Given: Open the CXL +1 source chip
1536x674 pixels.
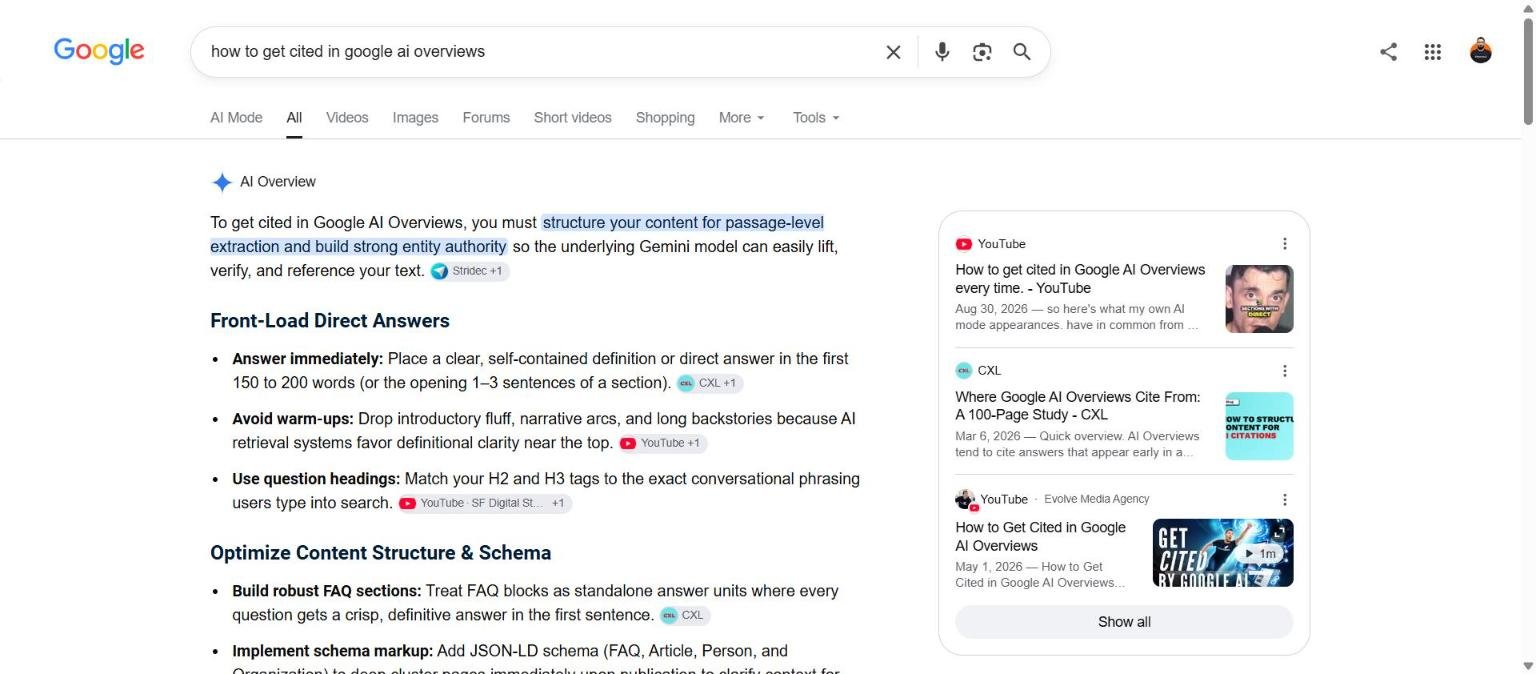Looking at the screenshot, I should tap(709, 383).
